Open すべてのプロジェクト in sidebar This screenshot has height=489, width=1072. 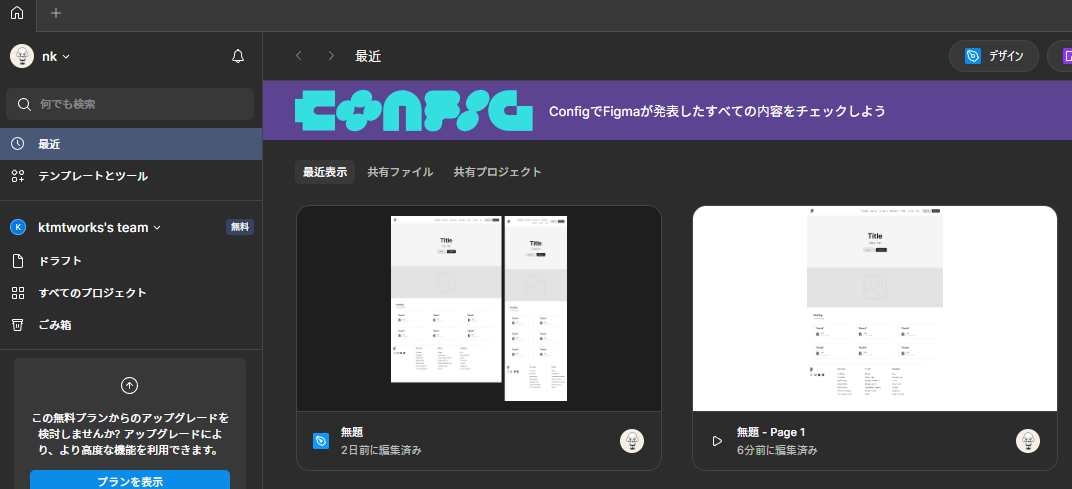click(131, 293)
